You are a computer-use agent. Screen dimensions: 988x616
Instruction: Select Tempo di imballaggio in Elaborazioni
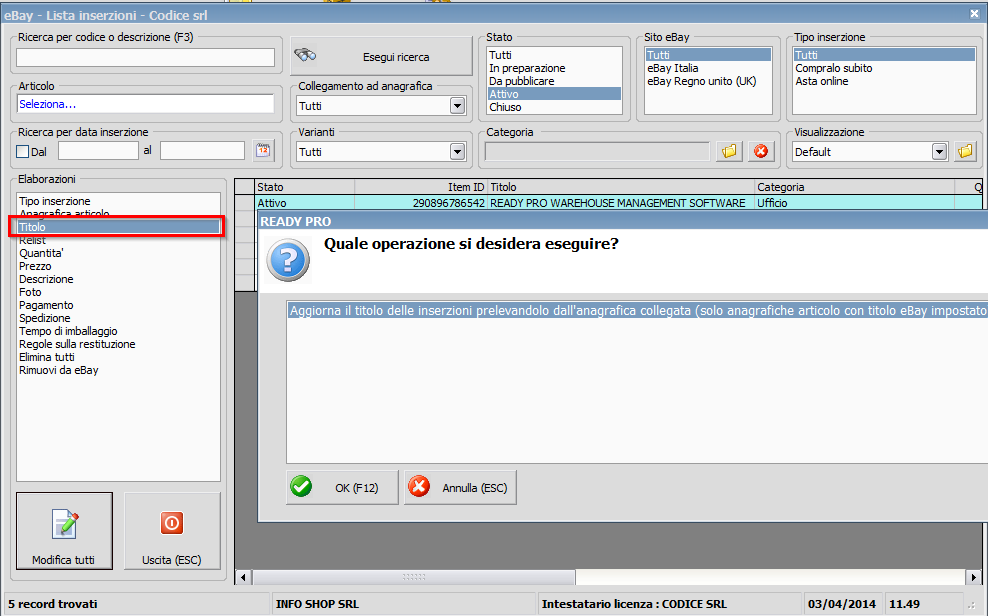(x=118, y=331)
